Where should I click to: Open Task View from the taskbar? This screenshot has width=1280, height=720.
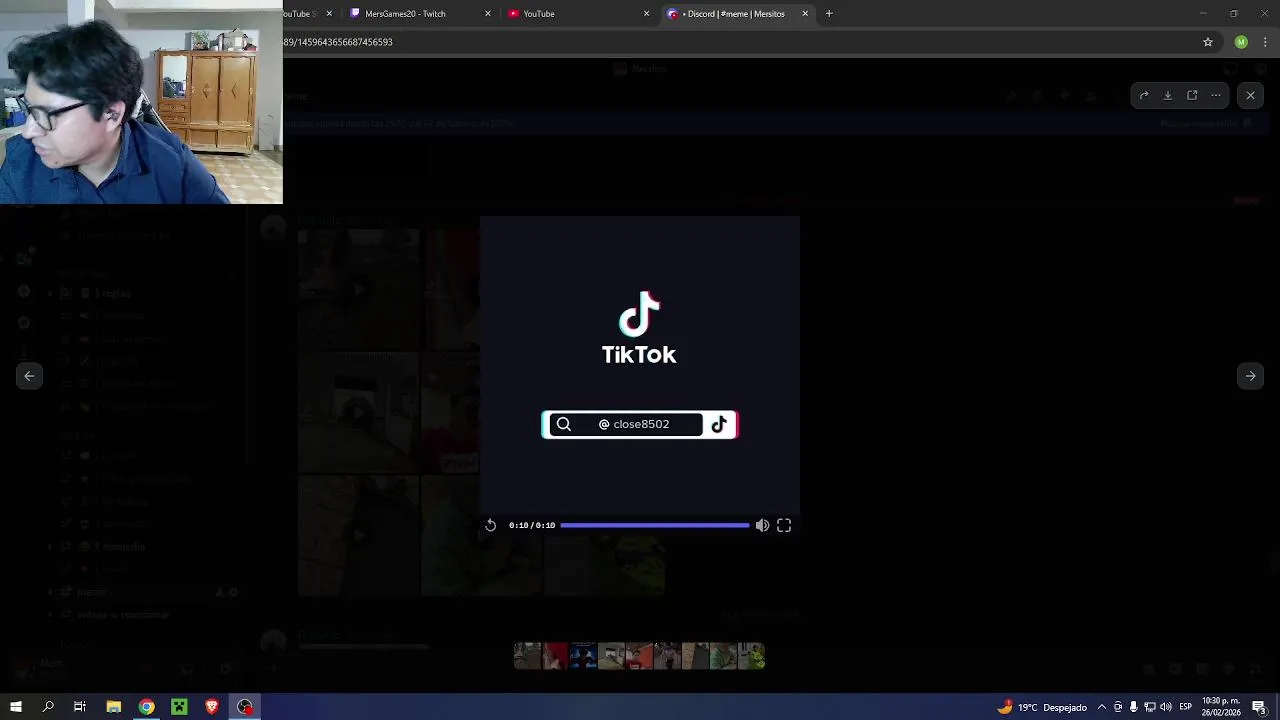point(80,707)
